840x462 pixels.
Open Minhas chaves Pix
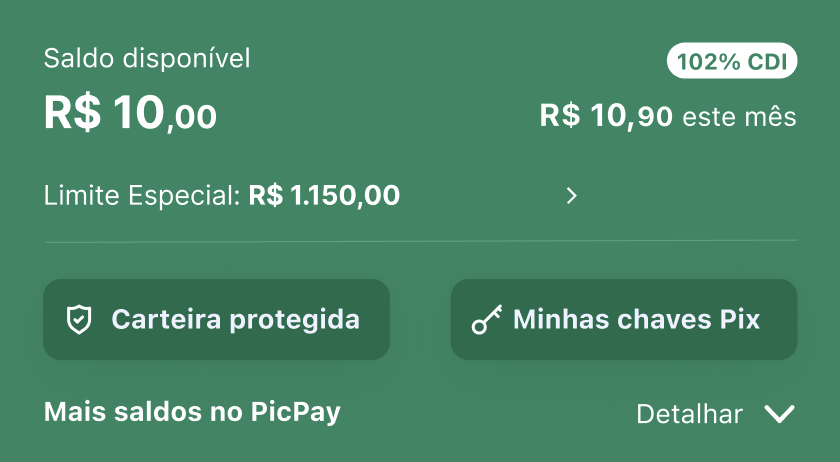[x=624, y=320]
